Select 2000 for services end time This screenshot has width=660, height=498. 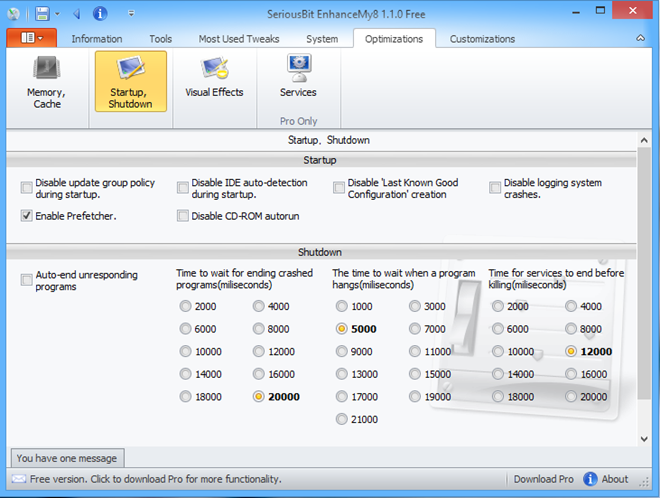click(498, 306)
